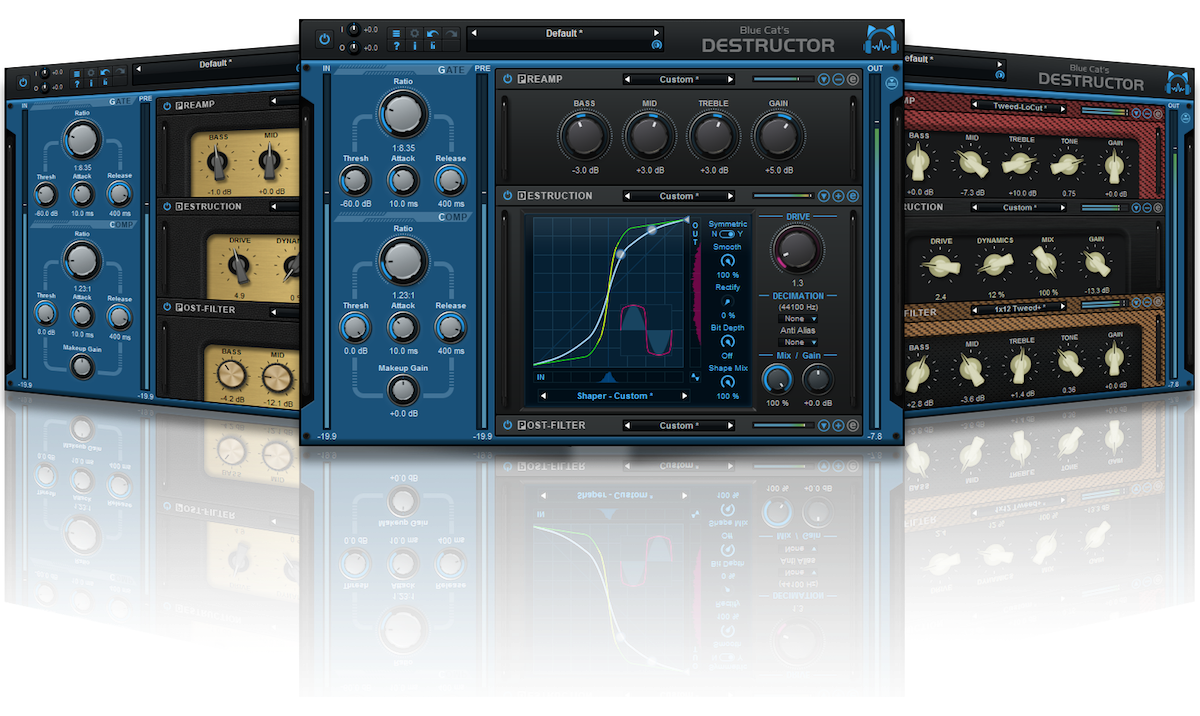Open the Anti Alias dropdown

tap(797, 342)
